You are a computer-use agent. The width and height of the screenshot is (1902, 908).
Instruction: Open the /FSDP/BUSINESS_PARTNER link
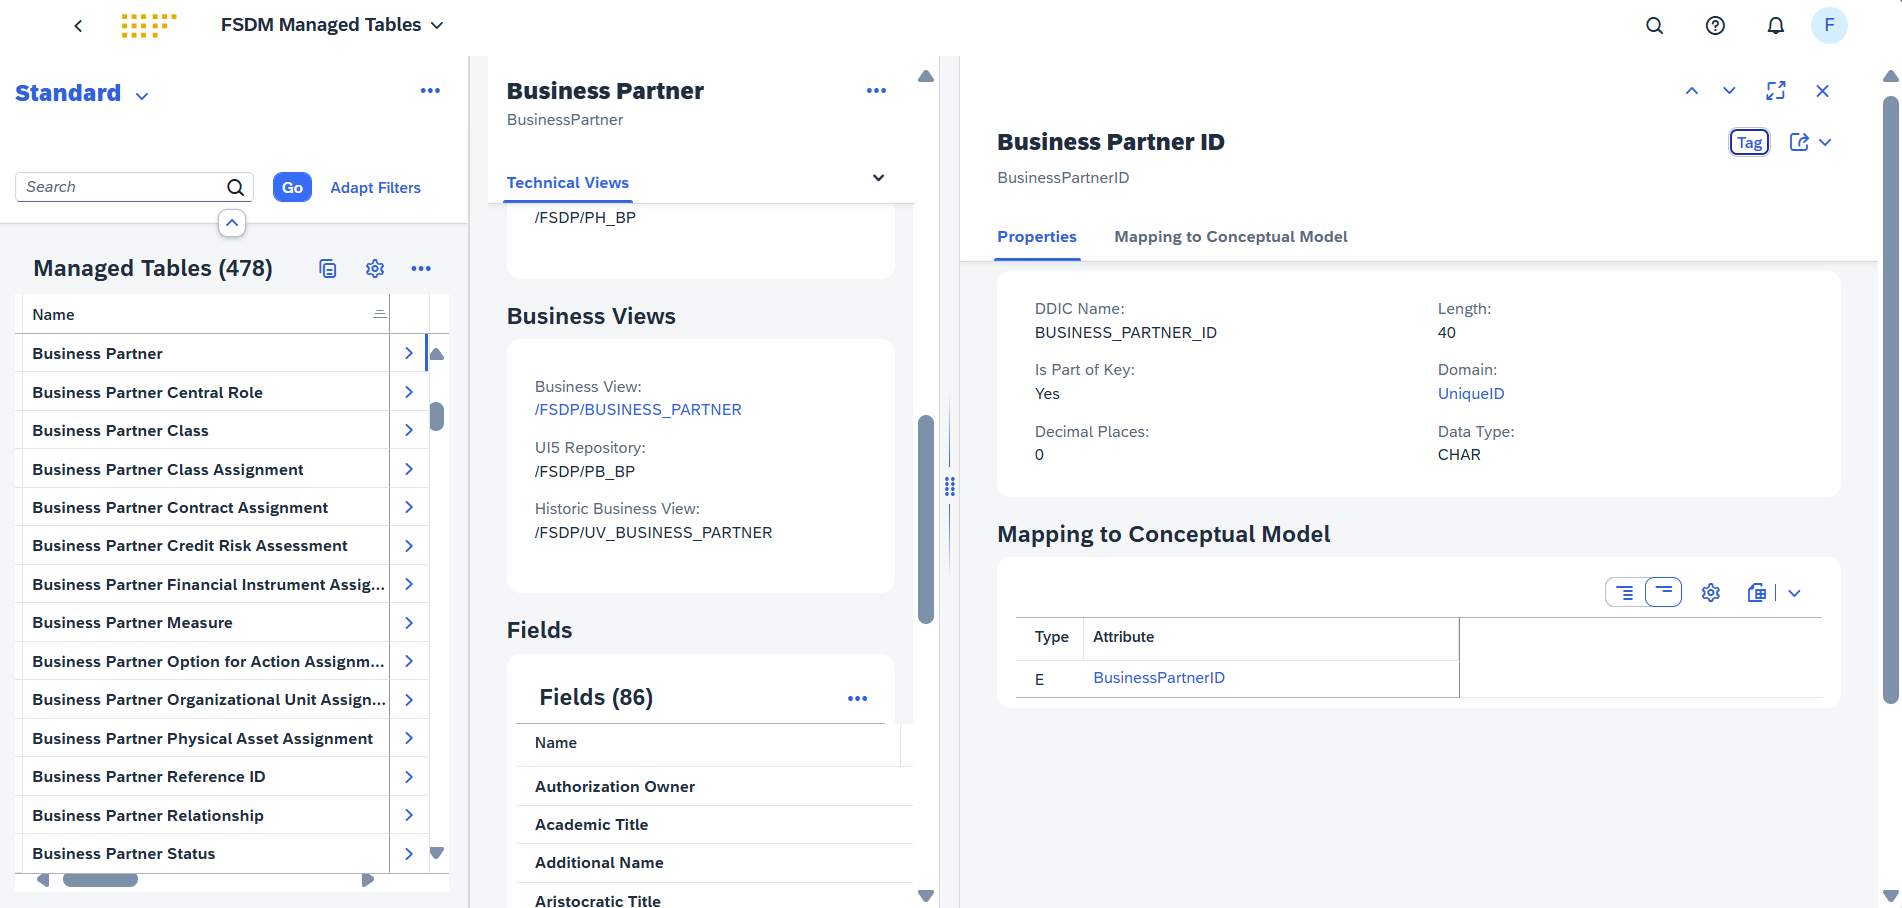[x=638, y=410]
